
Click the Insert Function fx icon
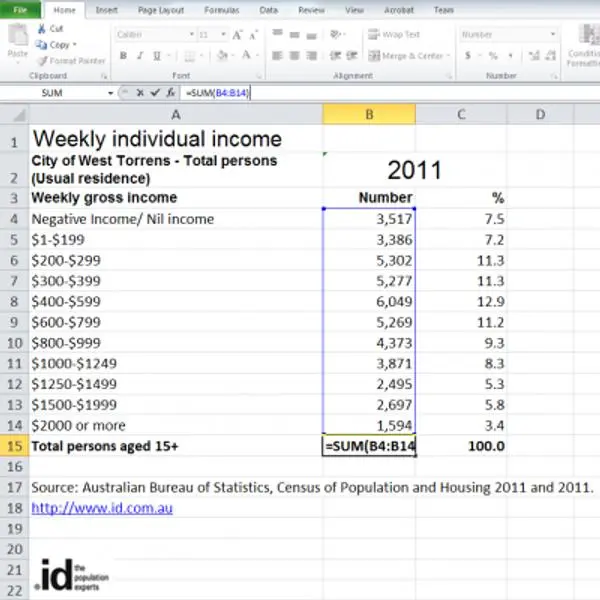(170, 93)
